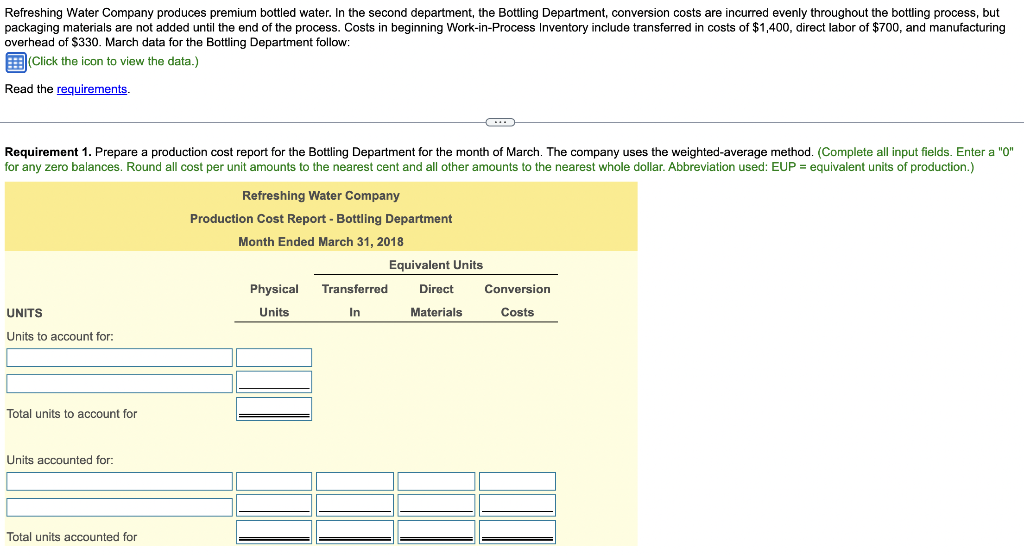This screenshot has width=1024, height=555.
Task: Click the 'Units accounted for:' label
Action: [59, 460]
